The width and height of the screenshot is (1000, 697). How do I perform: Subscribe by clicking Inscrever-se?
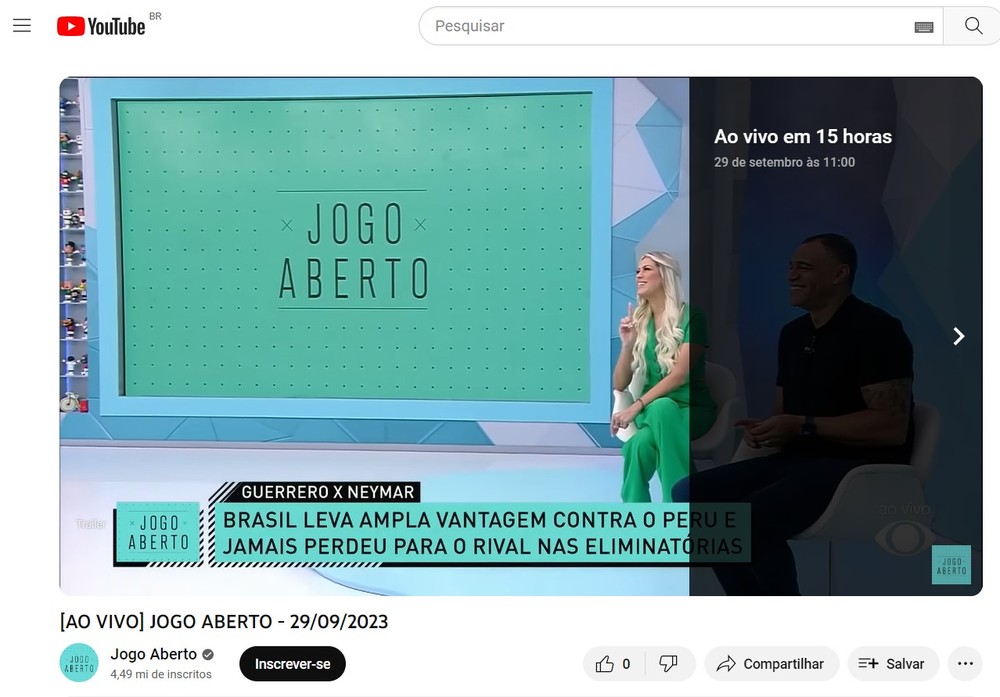coord(291,663)
